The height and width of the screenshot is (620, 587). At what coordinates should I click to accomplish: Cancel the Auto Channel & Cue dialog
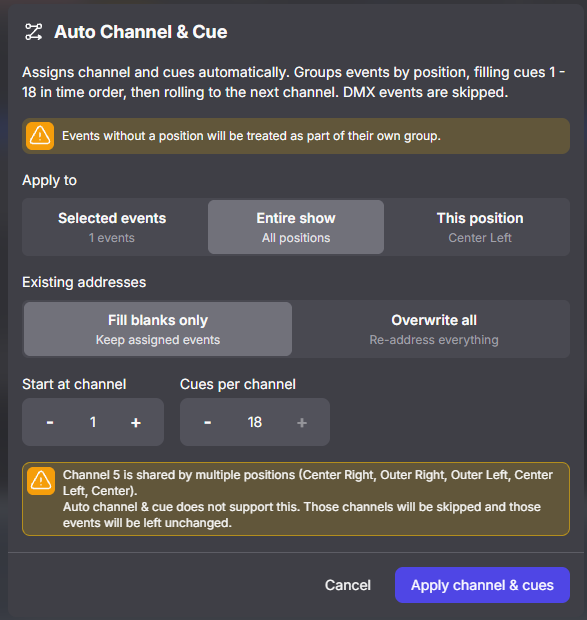point(348,585)
